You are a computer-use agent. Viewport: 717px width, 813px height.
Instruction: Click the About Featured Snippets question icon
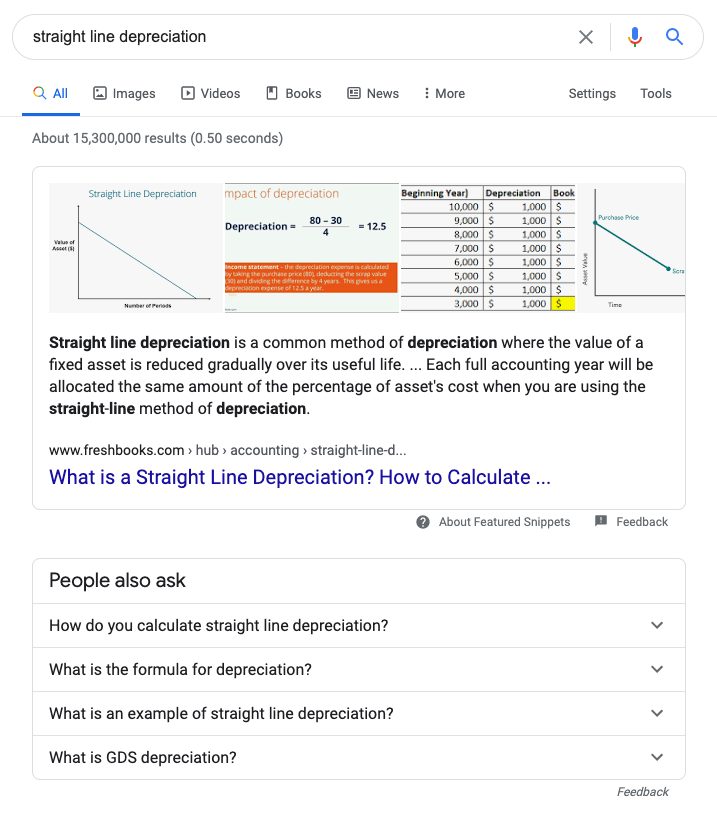point(423,522)
